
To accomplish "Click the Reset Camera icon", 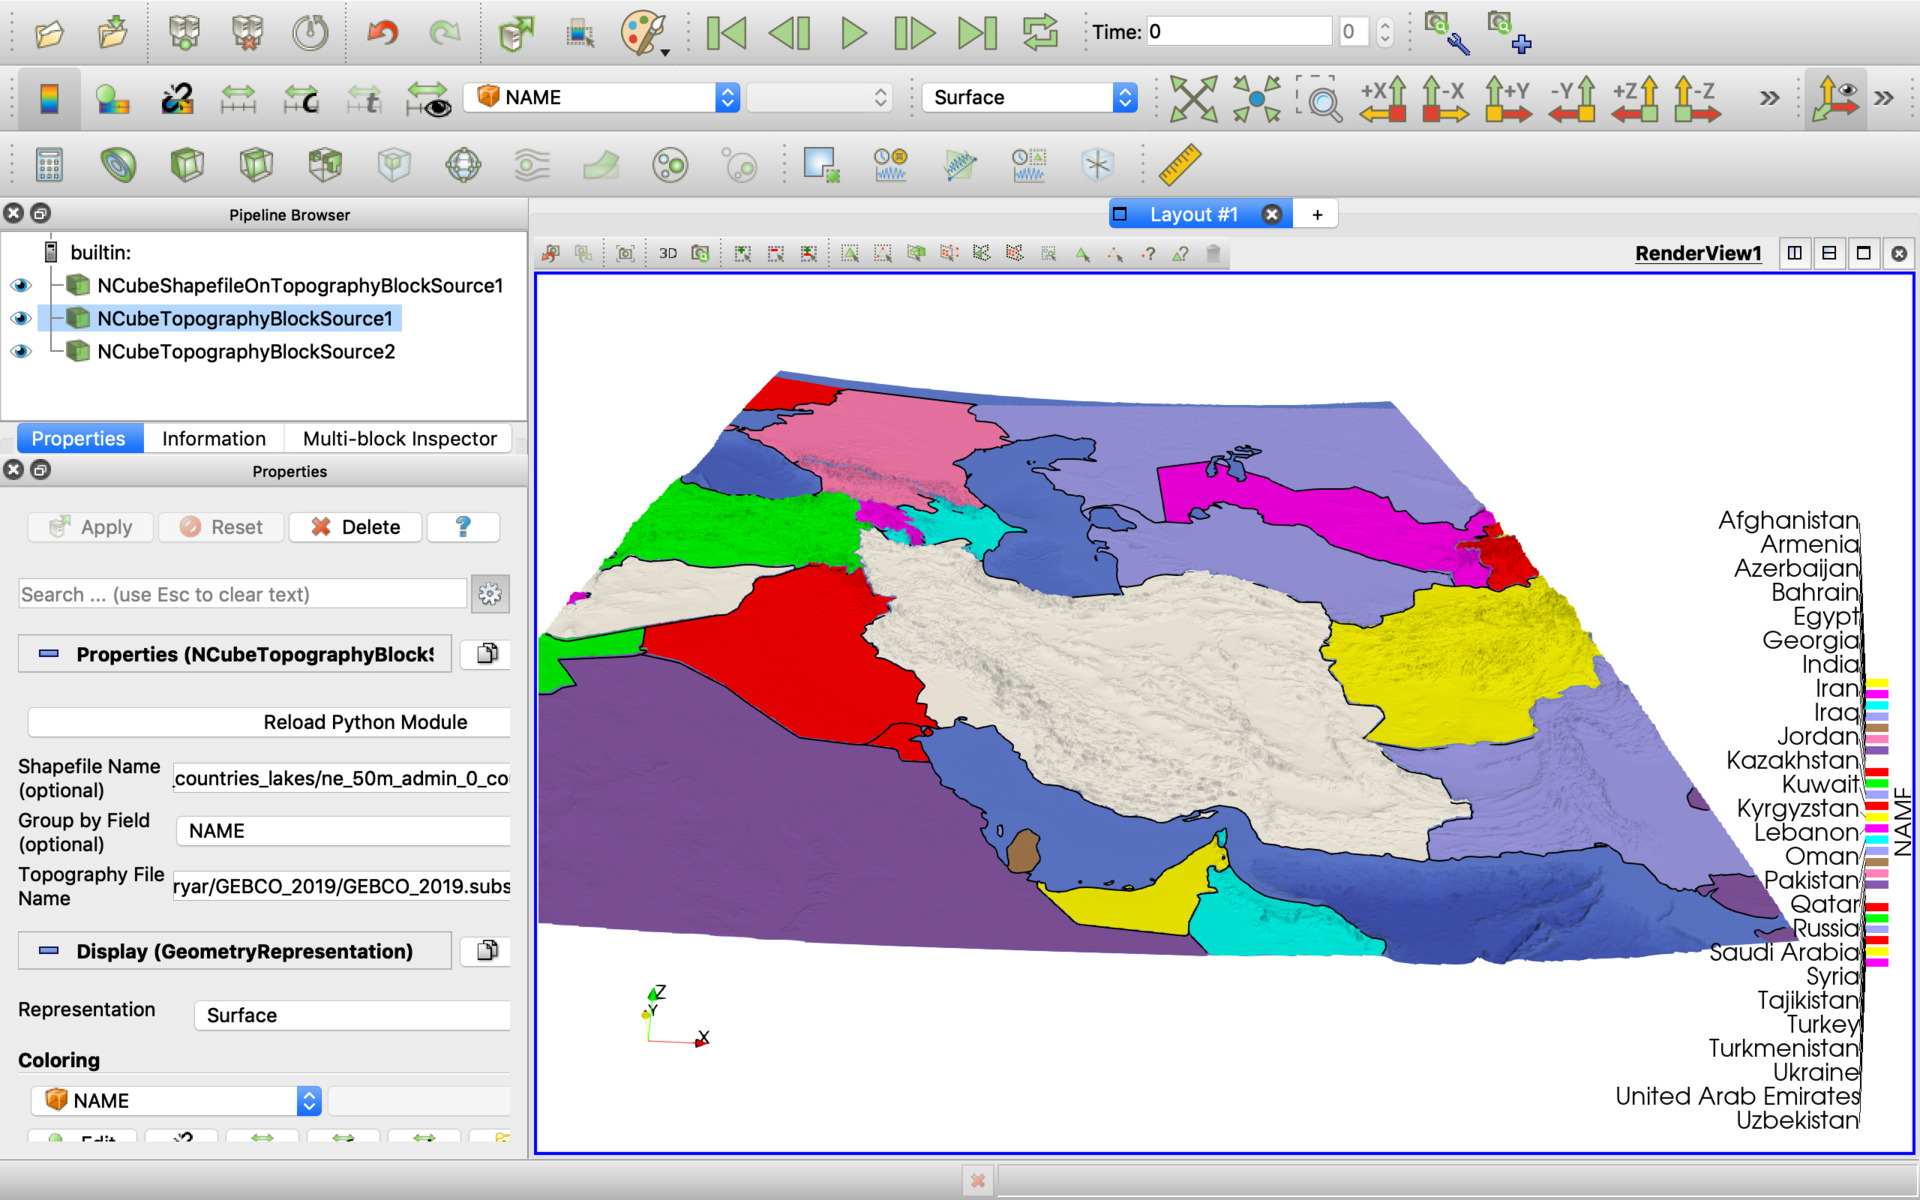I will tap(1193, 98).
